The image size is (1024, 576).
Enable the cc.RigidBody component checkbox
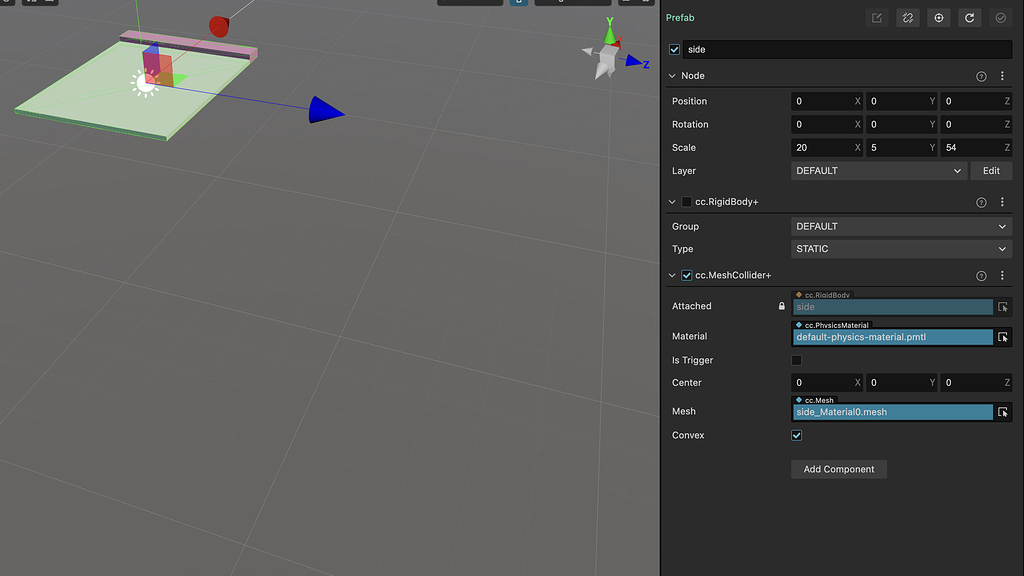[686, 201]
